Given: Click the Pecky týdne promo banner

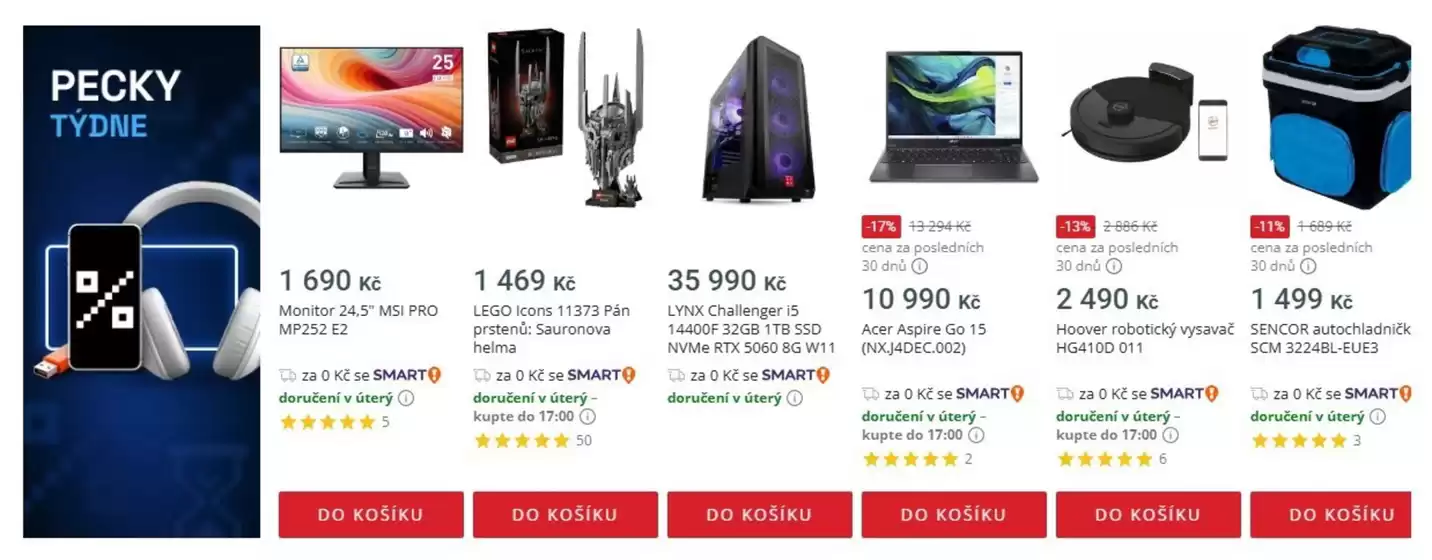Looking at the screenshot, I should (141, 282).
